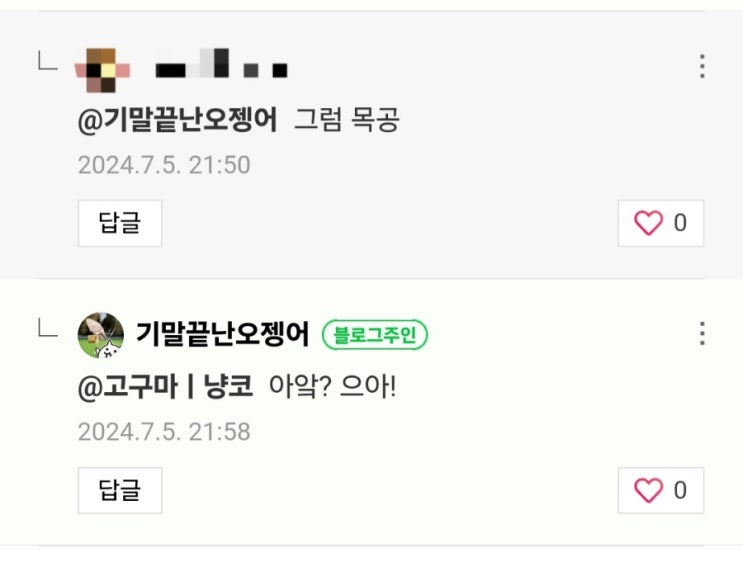Click the reply-indent arrow beside the pixelated avatar
Screen dimensions: 743x562
pyautogui.click(x=48, y=61)
